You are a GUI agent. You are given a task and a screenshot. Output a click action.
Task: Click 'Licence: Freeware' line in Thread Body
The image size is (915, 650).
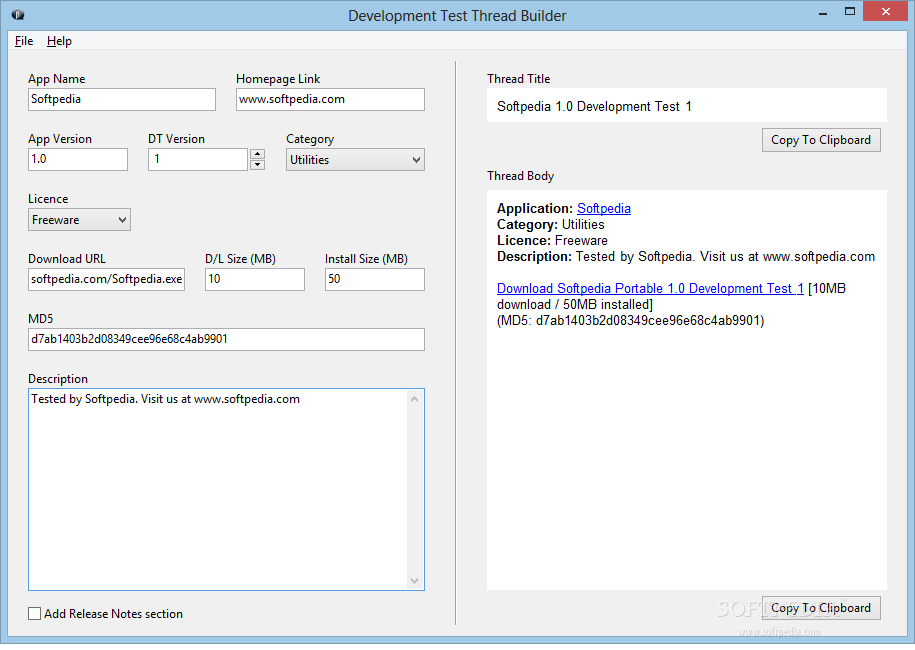pos(552,240)
